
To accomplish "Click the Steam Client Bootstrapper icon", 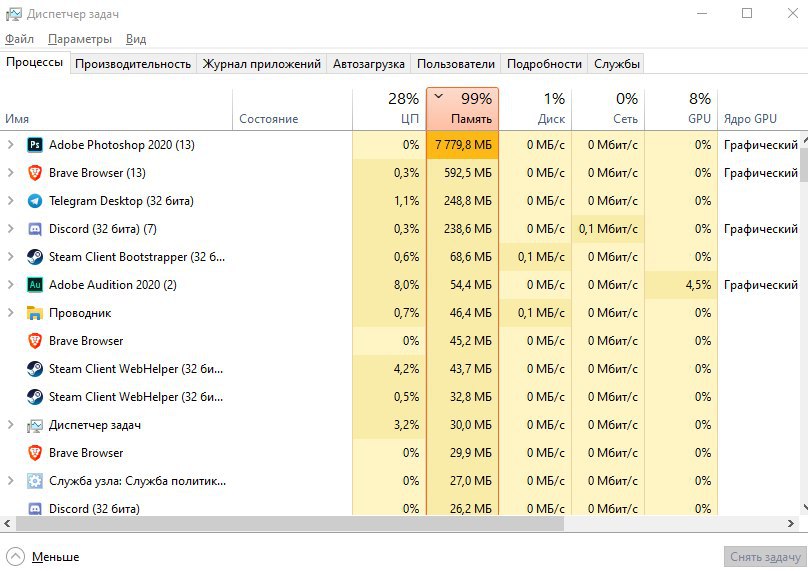I will click(35, 257).
